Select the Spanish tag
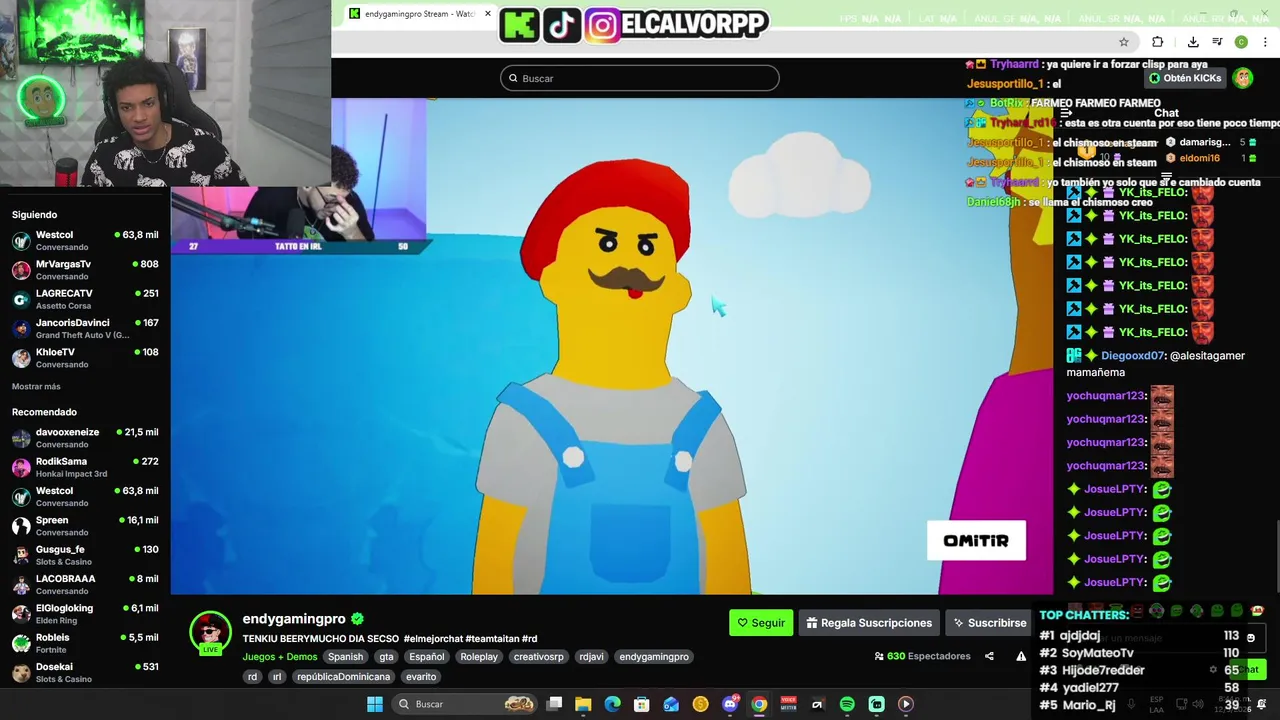Viewport: 1280px width, 720px height. [345, 657]
